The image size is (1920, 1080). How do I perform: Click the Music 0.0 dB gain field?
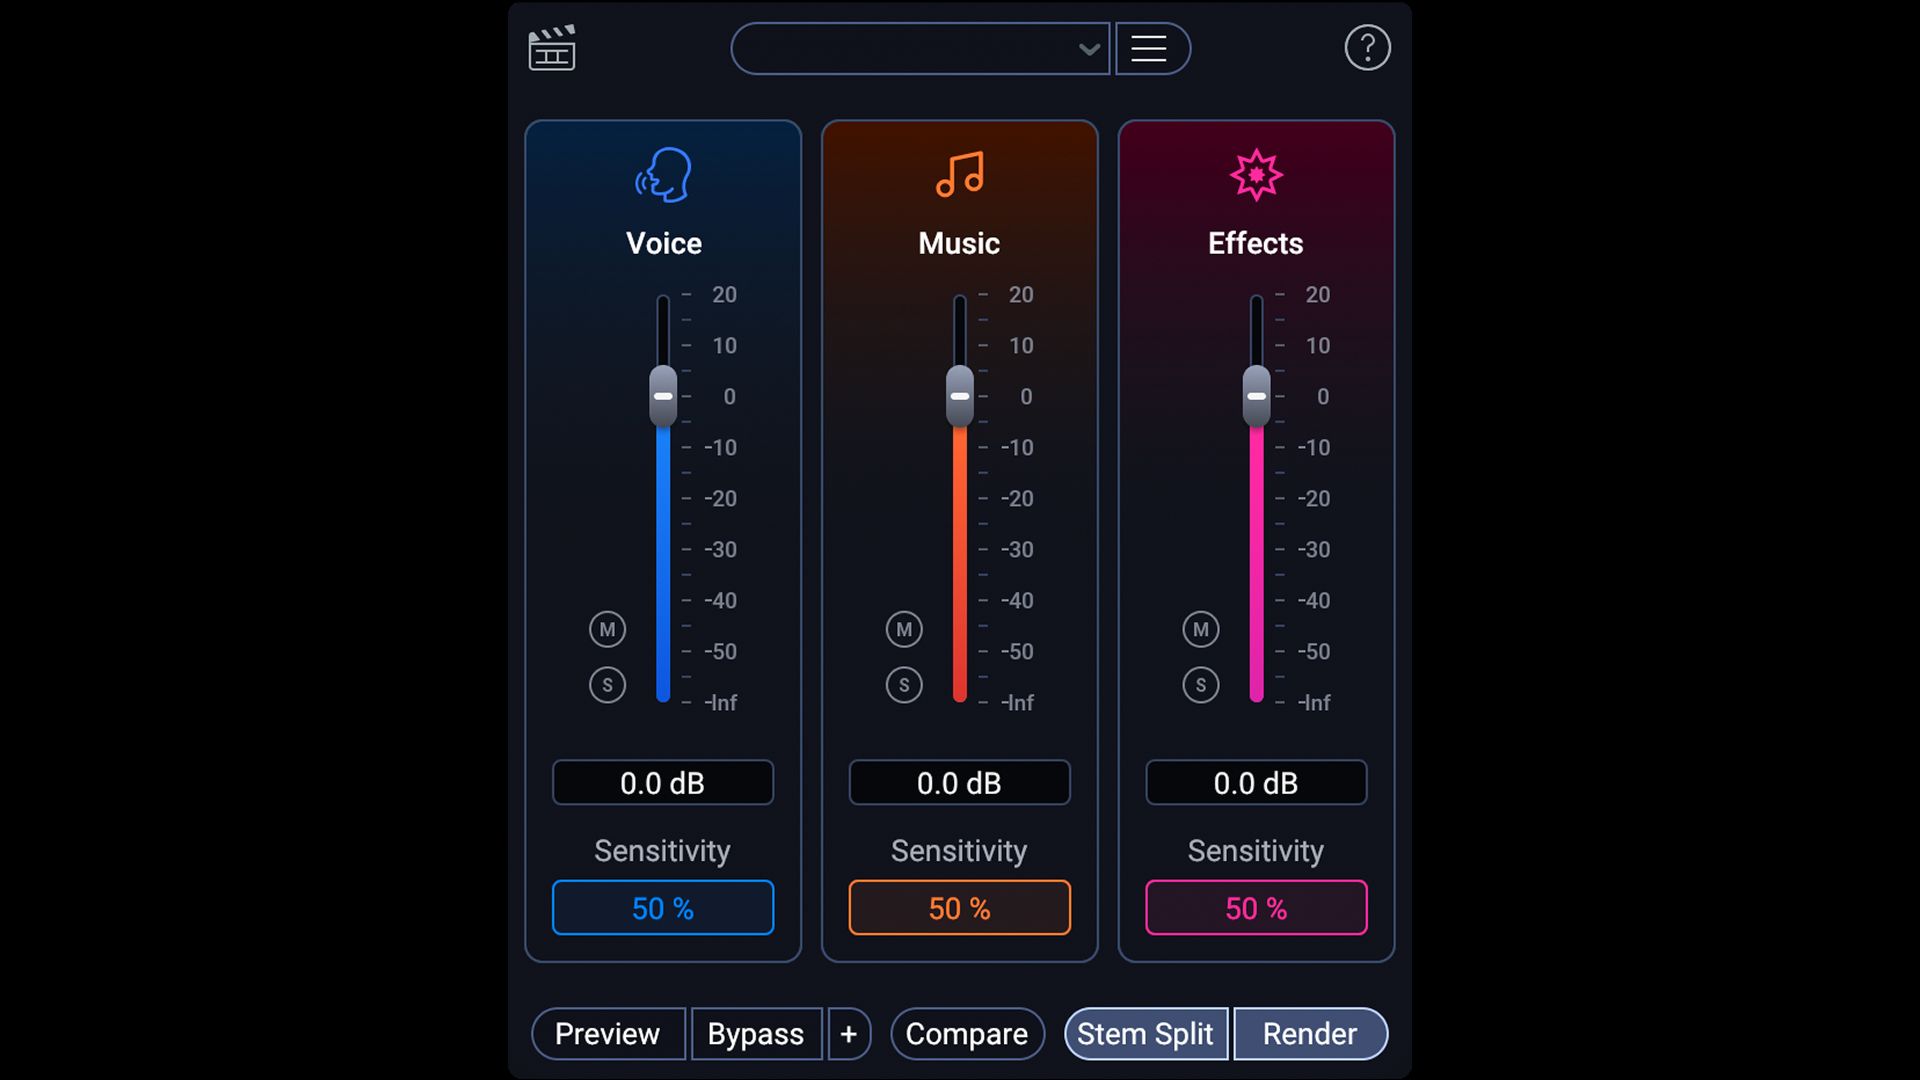click(x=959, y=783)
